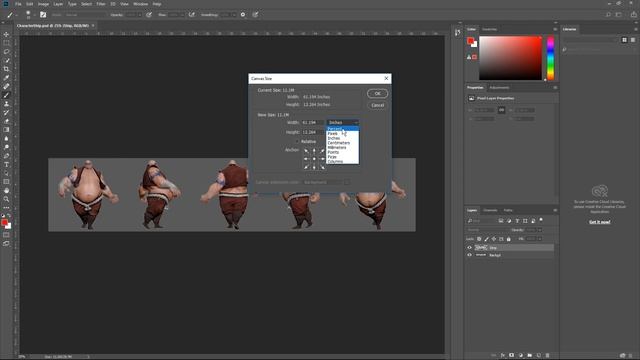
Task: Delete layer trash icon
Action: pos(547,355)
